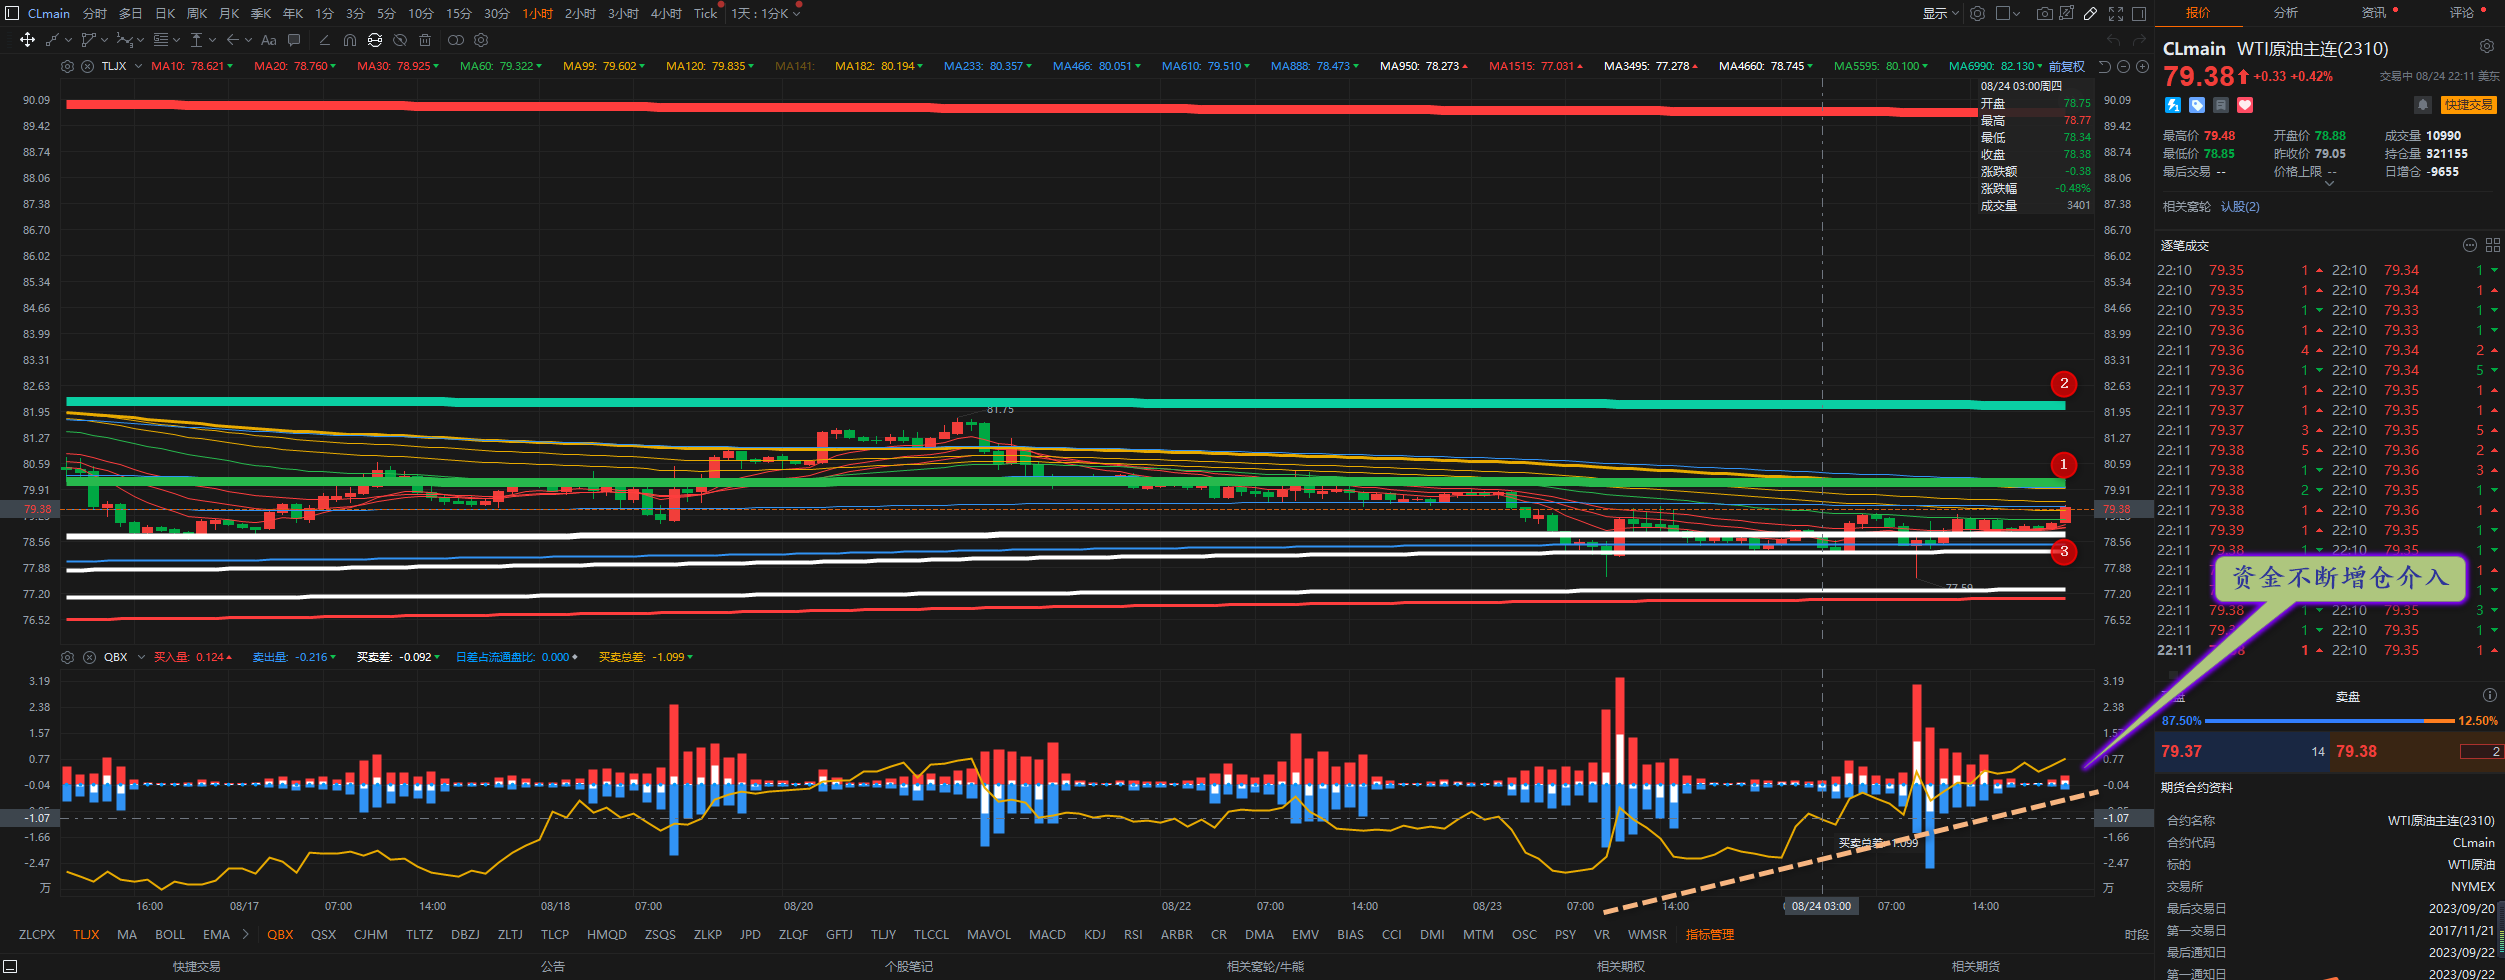Viewport: 2505px width, 980px height.
Task: Select the crosshair move cursor tool
Action: pos(27,40)
